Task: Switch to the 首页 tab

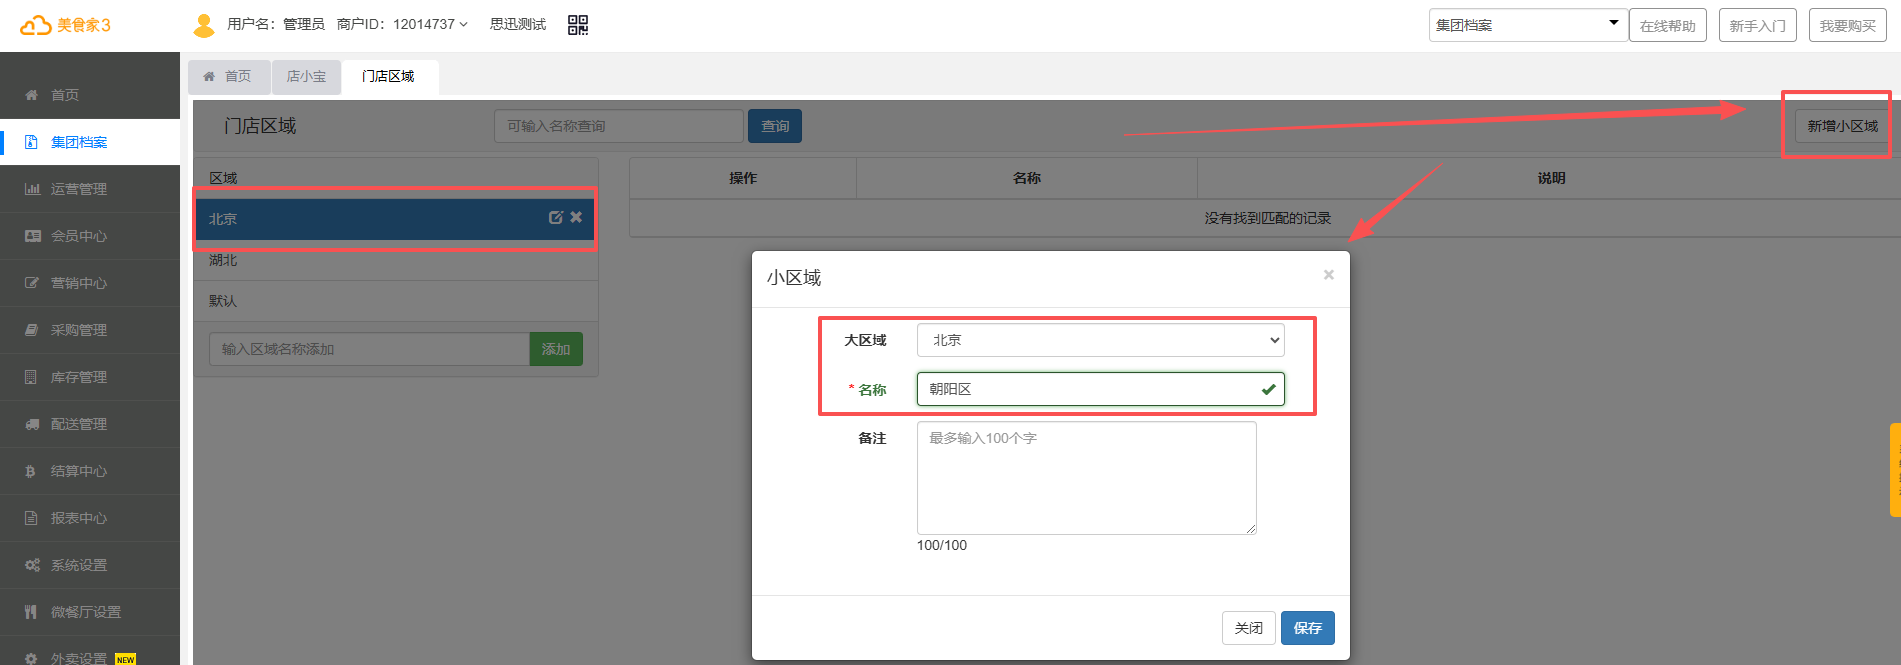Action: pyautogui.click(x=228, y=77)
